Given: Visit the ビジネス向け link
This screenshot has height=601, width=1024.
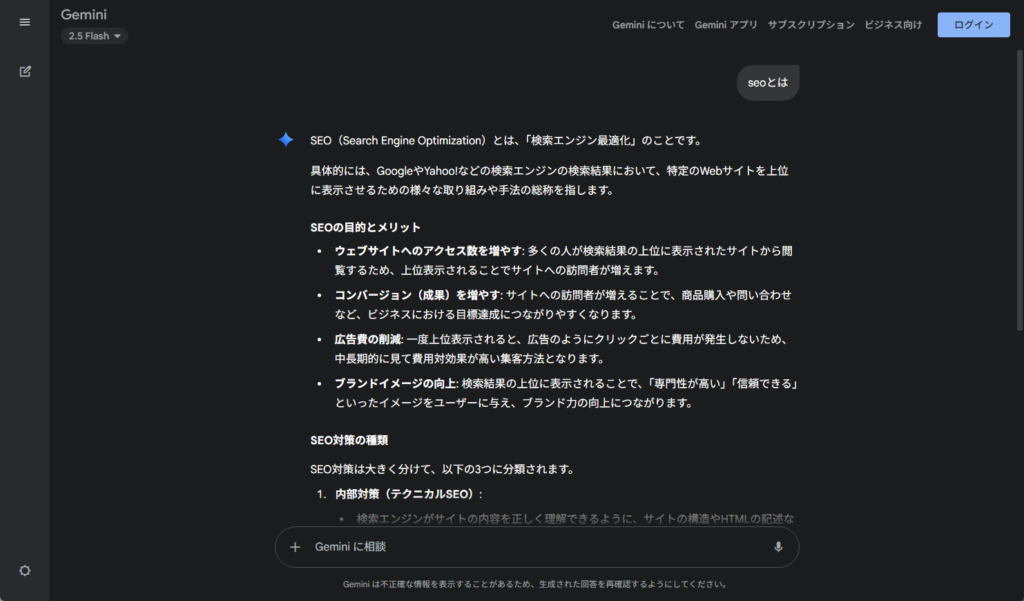Looking at the screenshot, I should coord(893,24).
